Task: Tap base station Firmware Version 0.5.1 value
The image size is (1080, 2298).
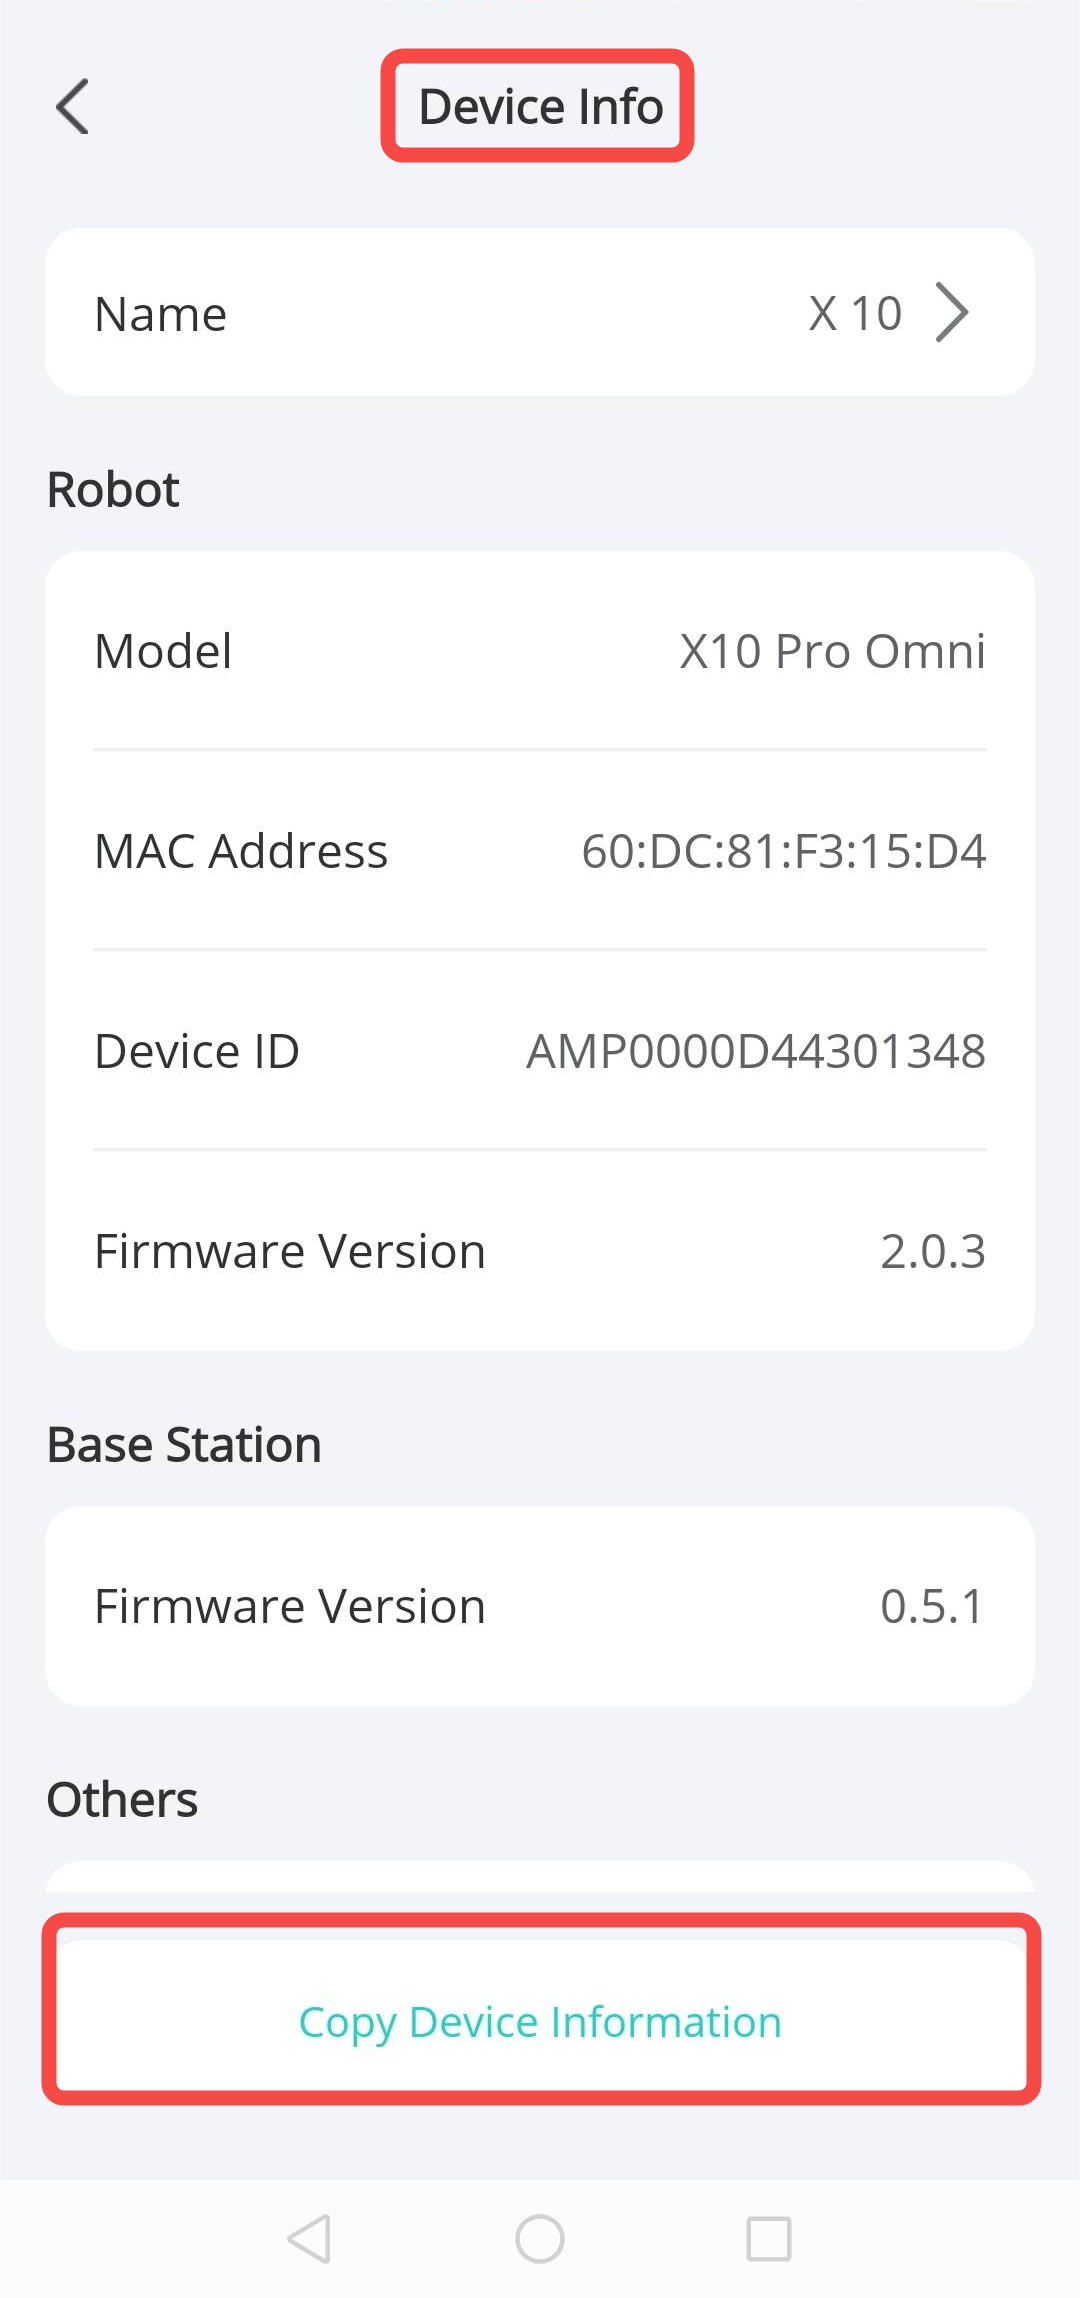Action: coord(932,1606)
